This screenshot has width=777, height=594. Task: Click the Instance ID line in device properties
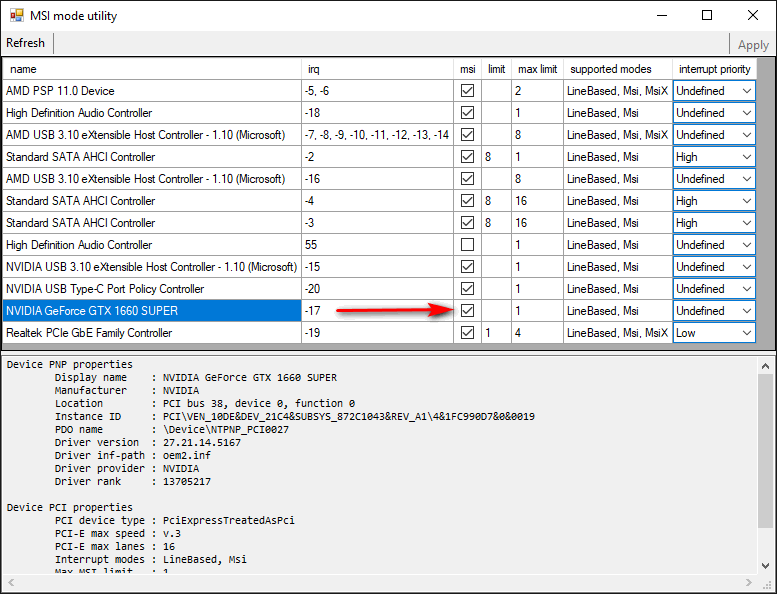(x=295, y=416)
